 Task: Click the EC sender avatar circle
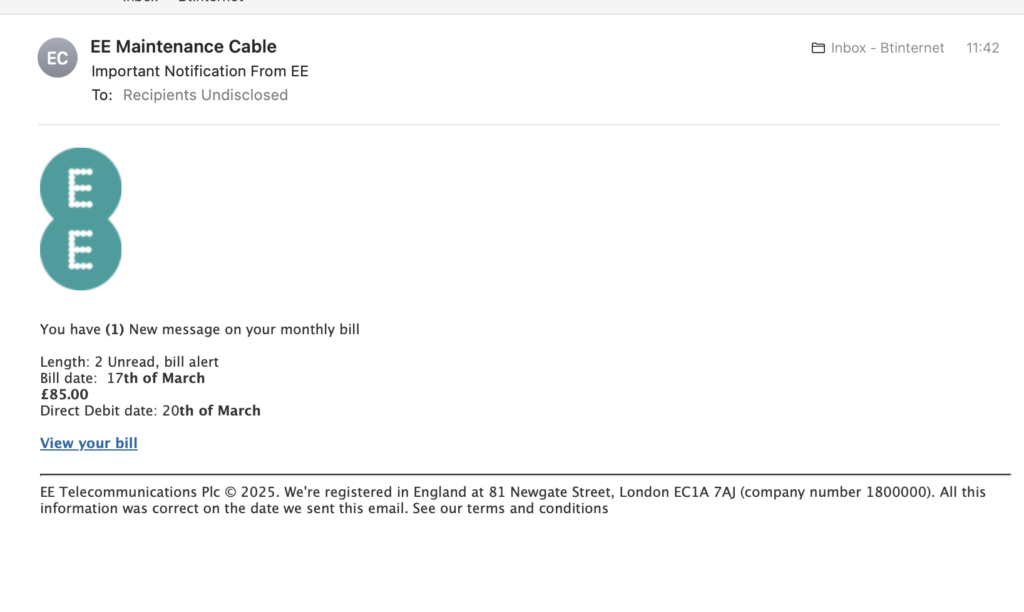(57, 57)
